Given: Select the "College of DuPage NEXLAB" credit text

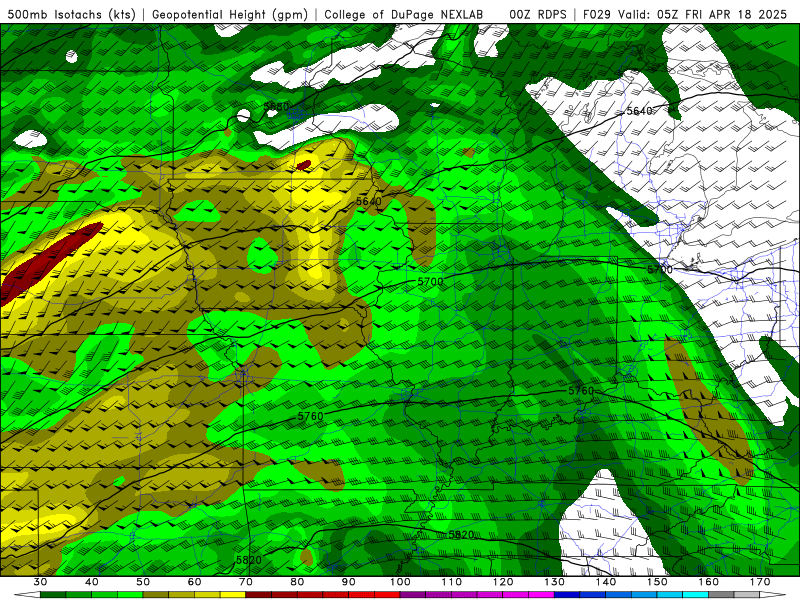Looking at the screenshot, I should (x=404, y=14).
